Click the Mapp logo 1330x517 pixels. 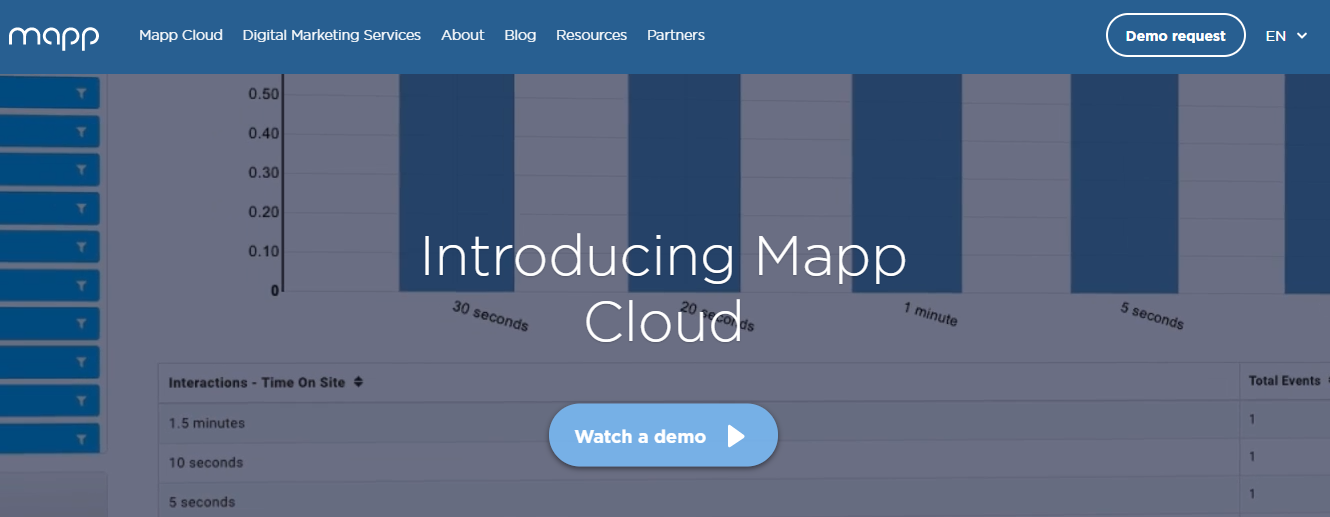click(x=54, y=37)
